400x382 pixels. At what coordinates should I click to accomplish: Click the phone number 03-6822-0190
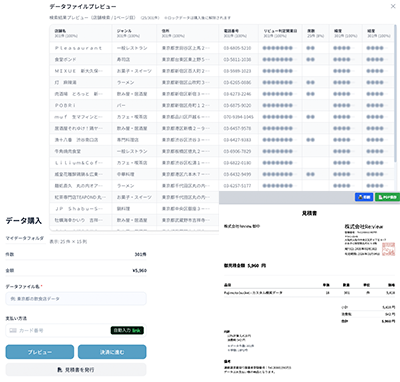pyautogui.click(x=237, y=163)
